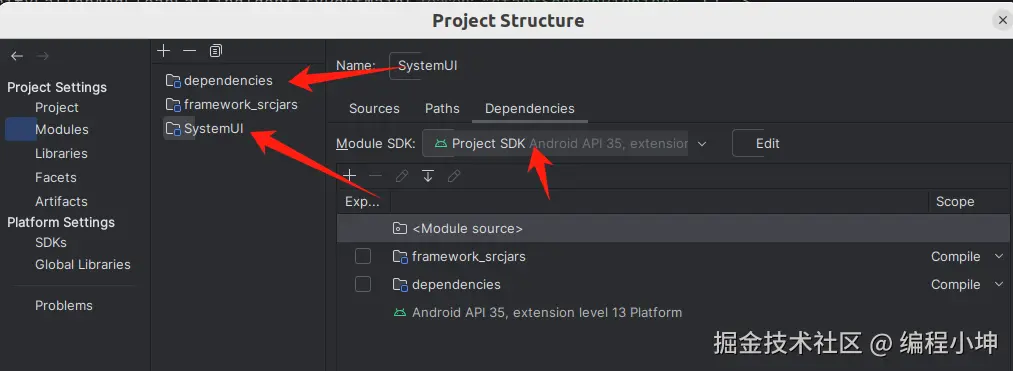The height and width of the screenshot is (371, 1013).
Task: Add a new module with the plus icon
Action: coord(163,50)
